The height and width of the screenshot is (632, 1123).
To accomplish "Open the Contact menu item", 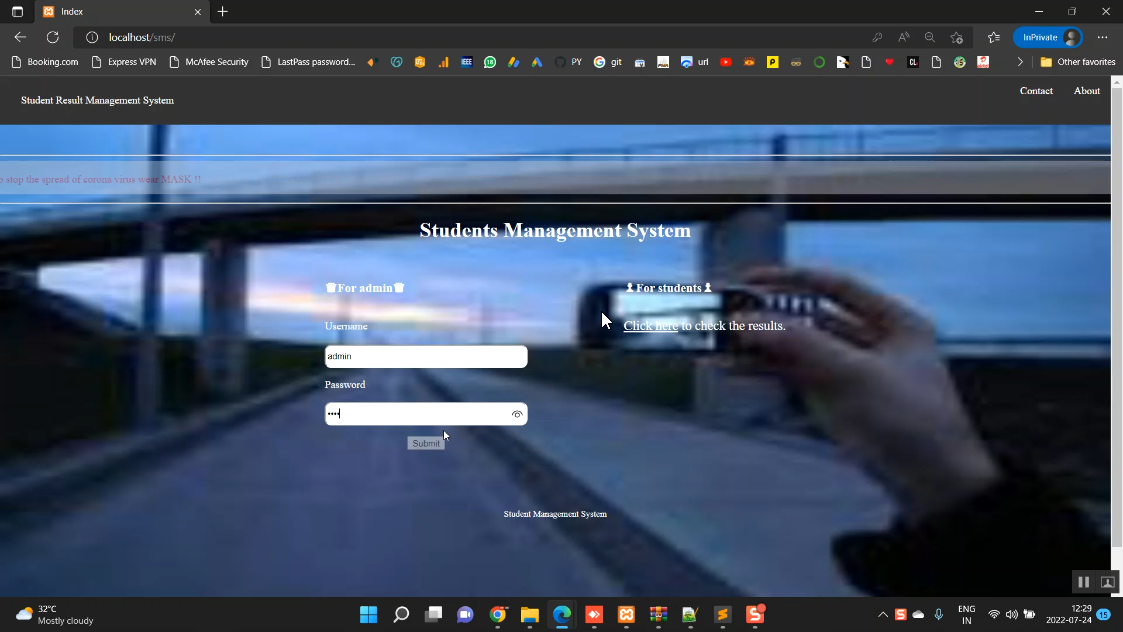I will 1036,91.
